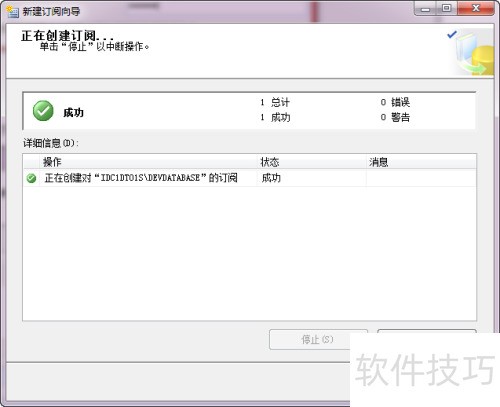
Task: Close the 新建订阅向导 window
Action: (x=476, y=8)
